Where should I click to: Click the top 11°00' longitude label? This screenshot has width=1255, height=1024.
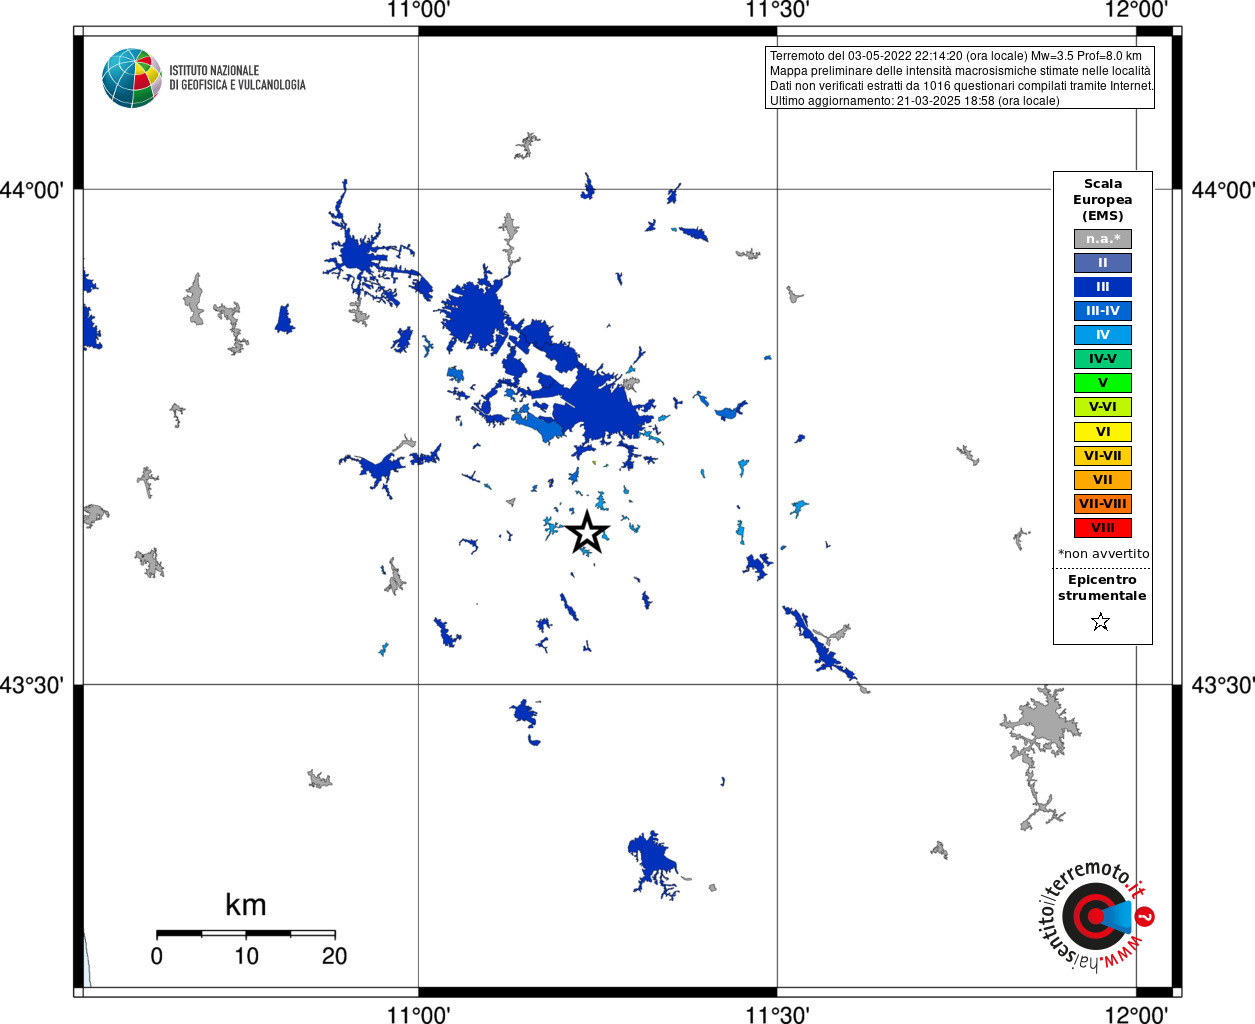(x=418, y=10)
